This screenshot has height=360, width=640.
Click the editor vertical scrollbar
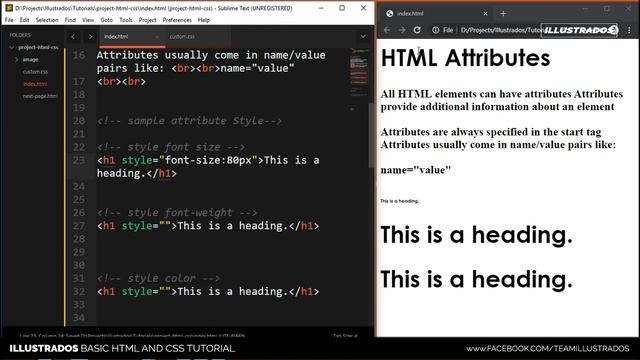tap(371, 135)
